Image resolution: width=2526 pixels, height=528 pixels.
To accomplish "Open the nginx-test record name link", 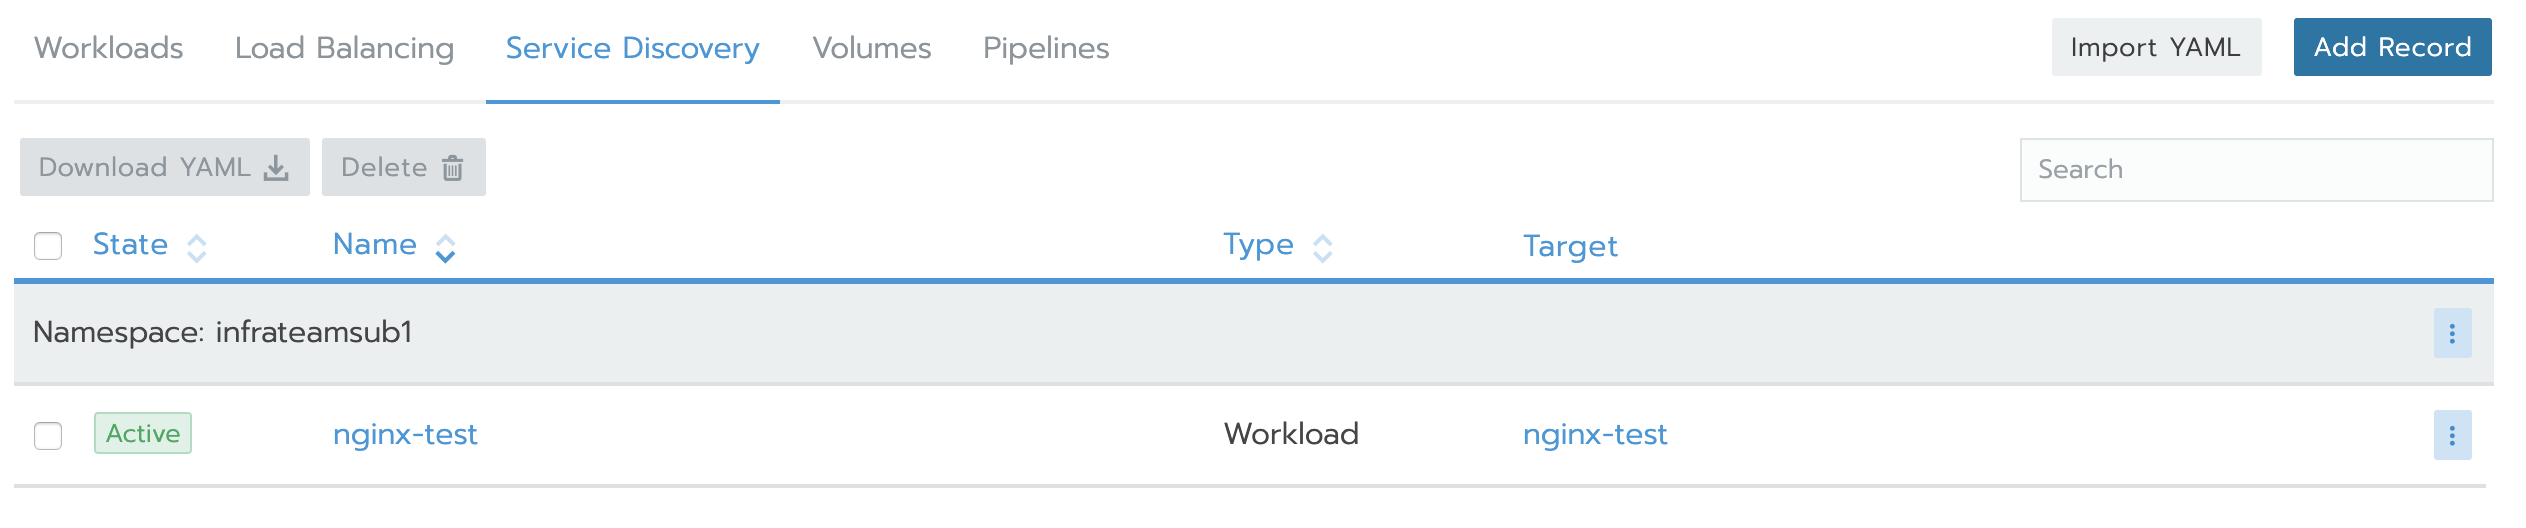I will [x=405, y=434].
